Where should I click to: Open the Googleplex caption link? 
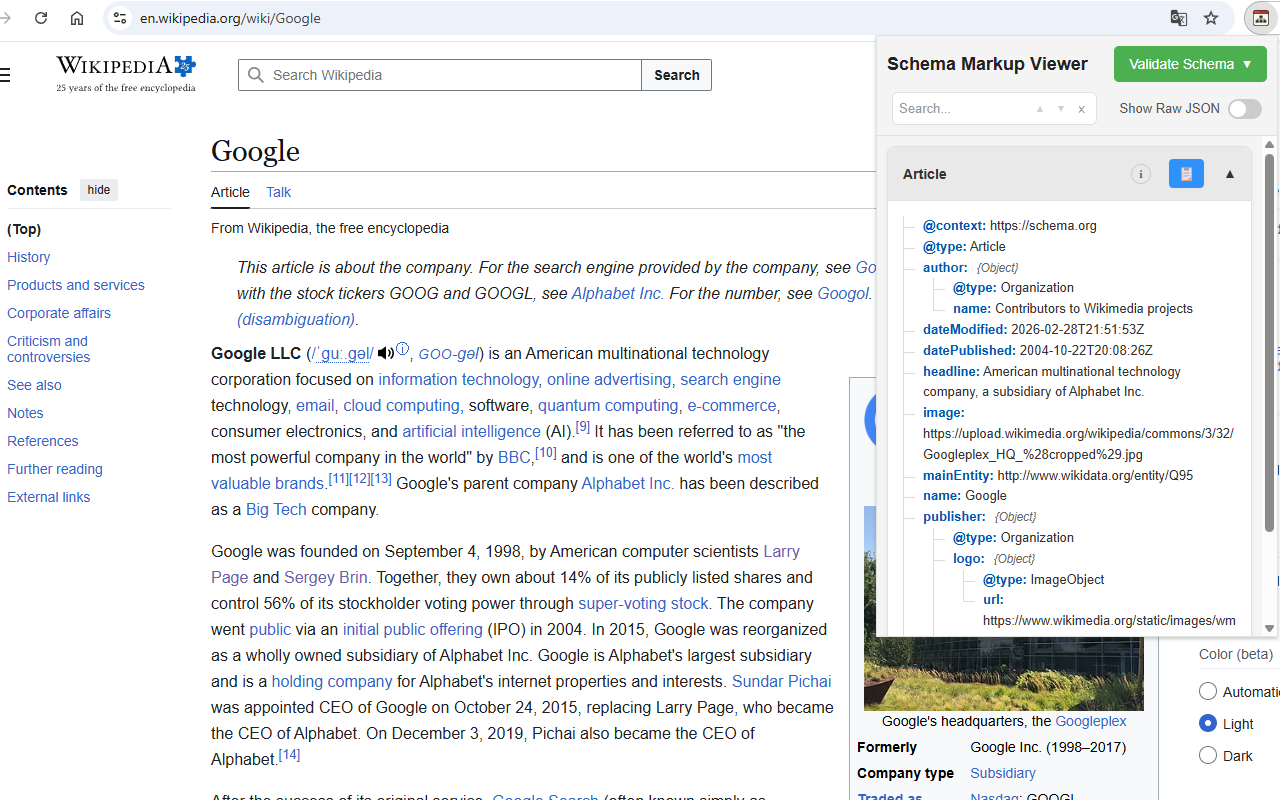[1091, 721]
